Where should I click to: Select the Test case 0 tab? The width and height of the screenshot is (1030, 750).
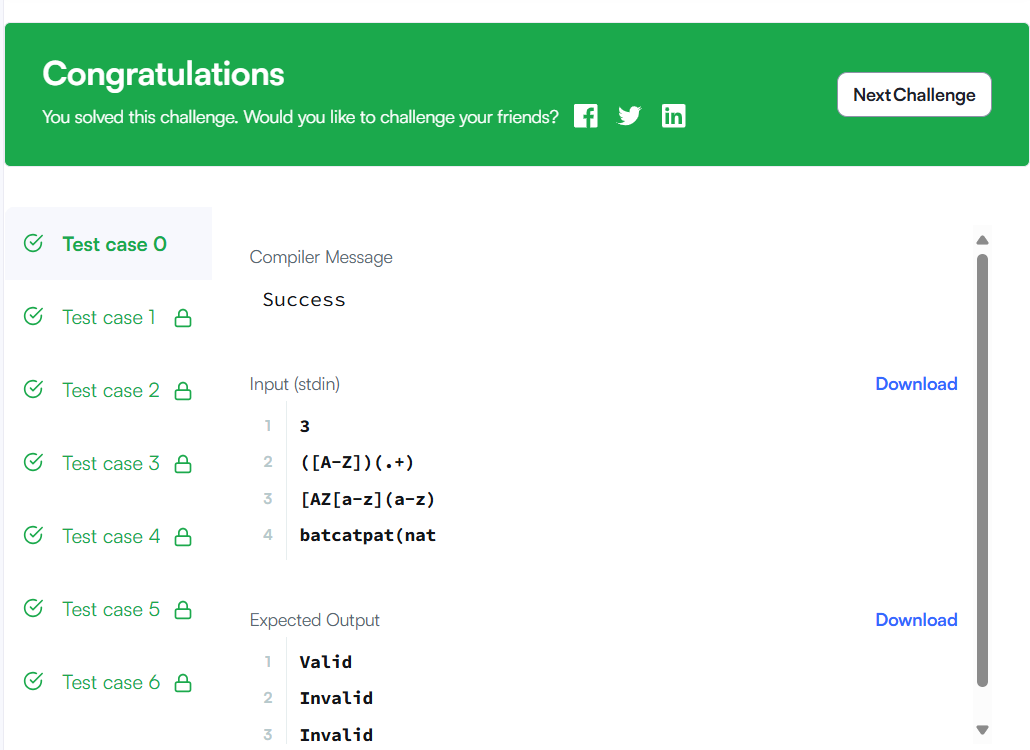[x=108, y=244]
